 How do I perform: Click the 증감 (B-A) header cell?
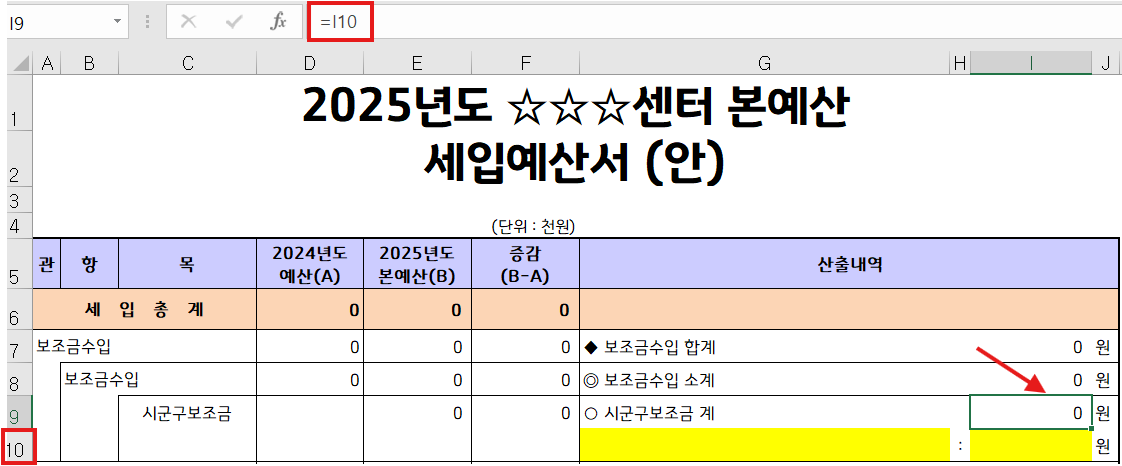coord(525,264)
